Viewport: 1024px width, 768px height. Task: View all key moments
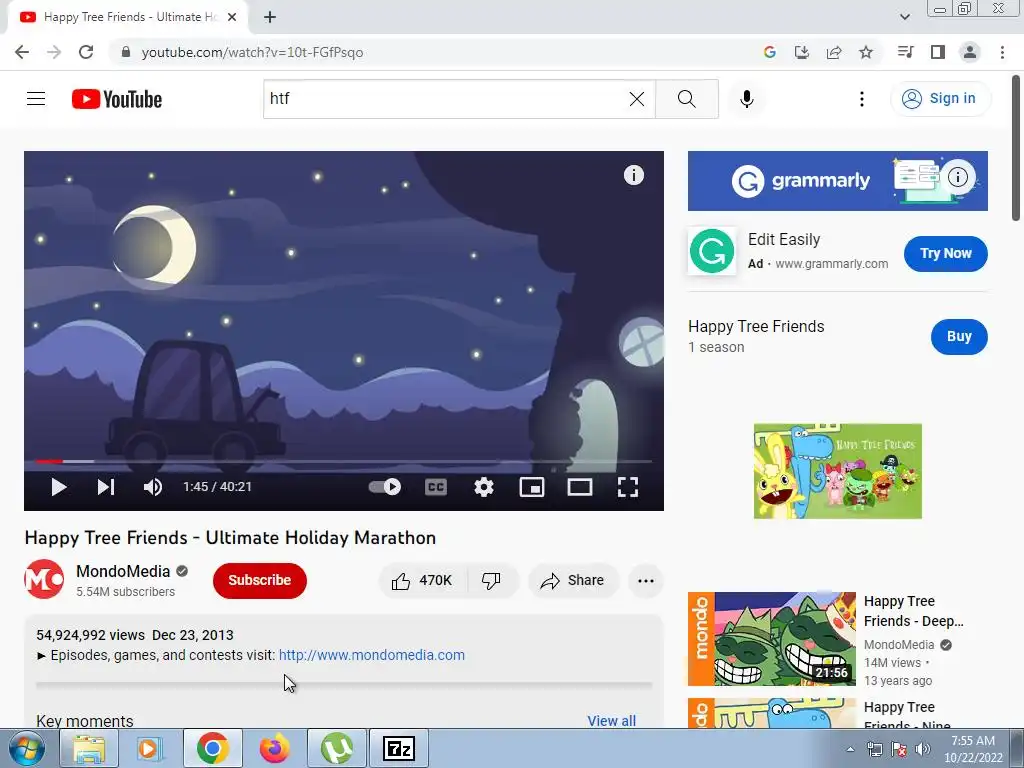[611, 720]
